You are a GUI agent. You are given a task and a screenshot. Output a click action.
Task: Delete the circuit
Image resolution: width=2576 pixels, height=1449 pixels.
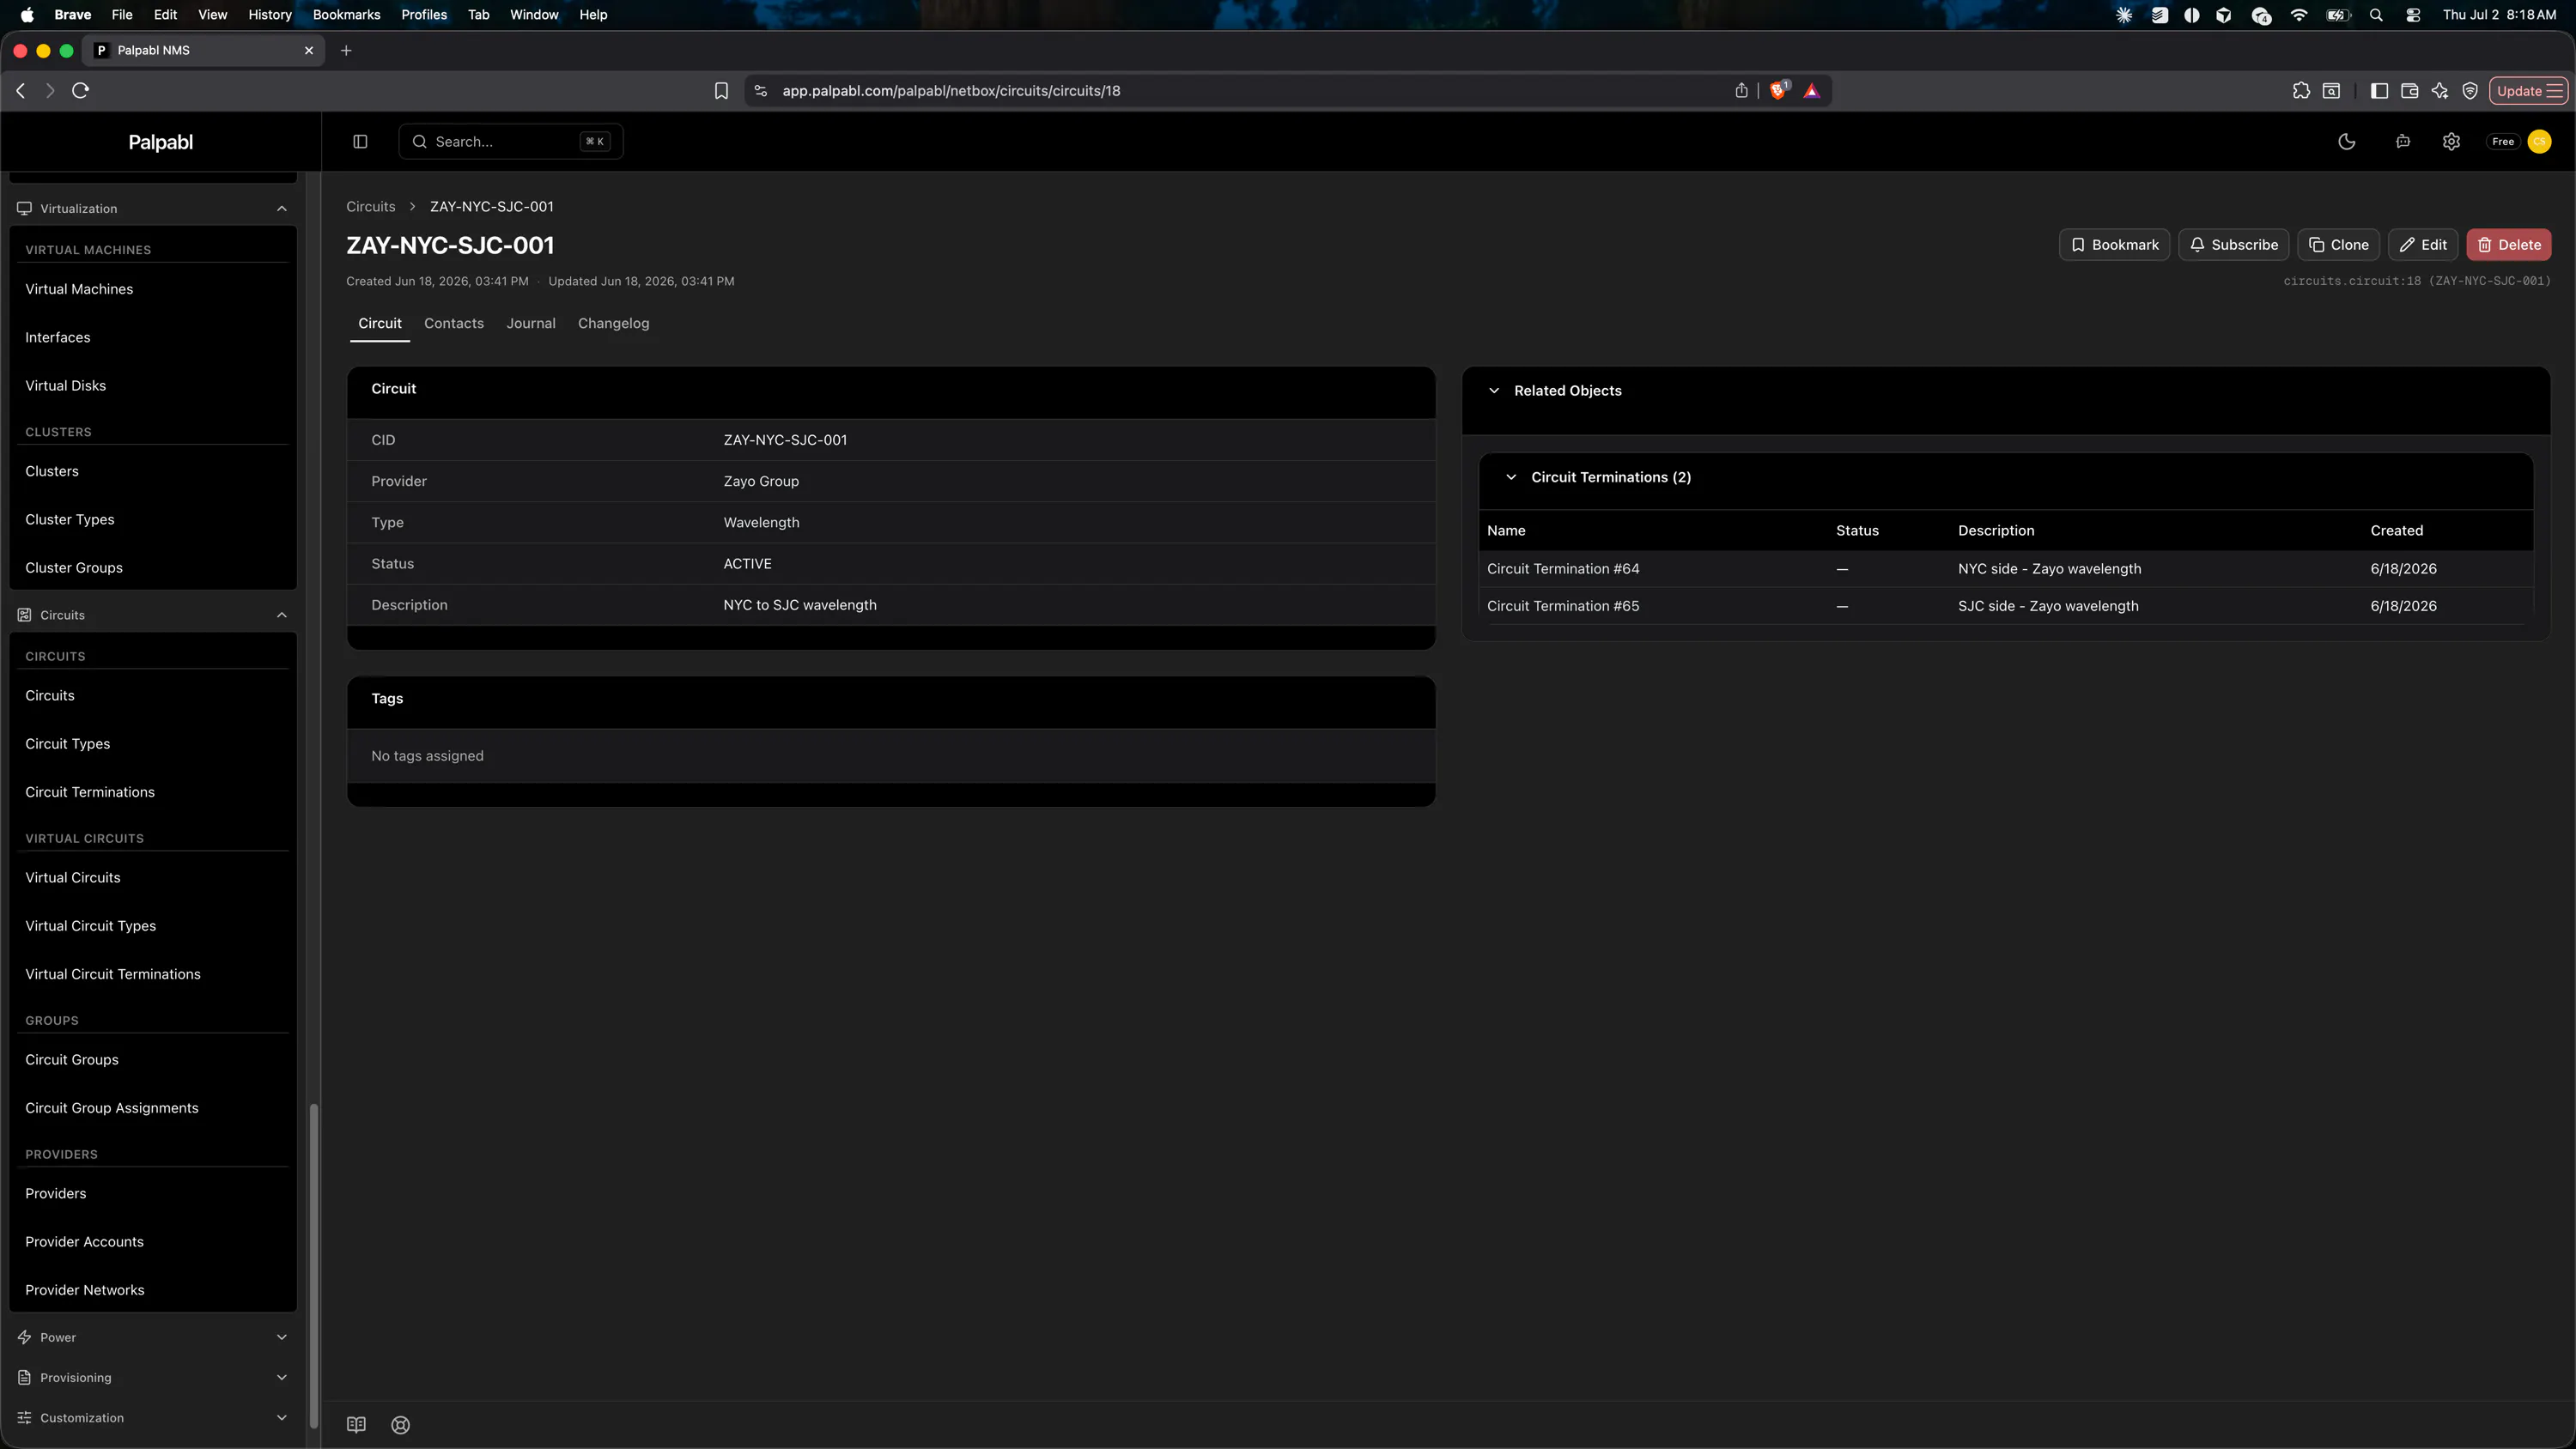tap(2508, 244)
